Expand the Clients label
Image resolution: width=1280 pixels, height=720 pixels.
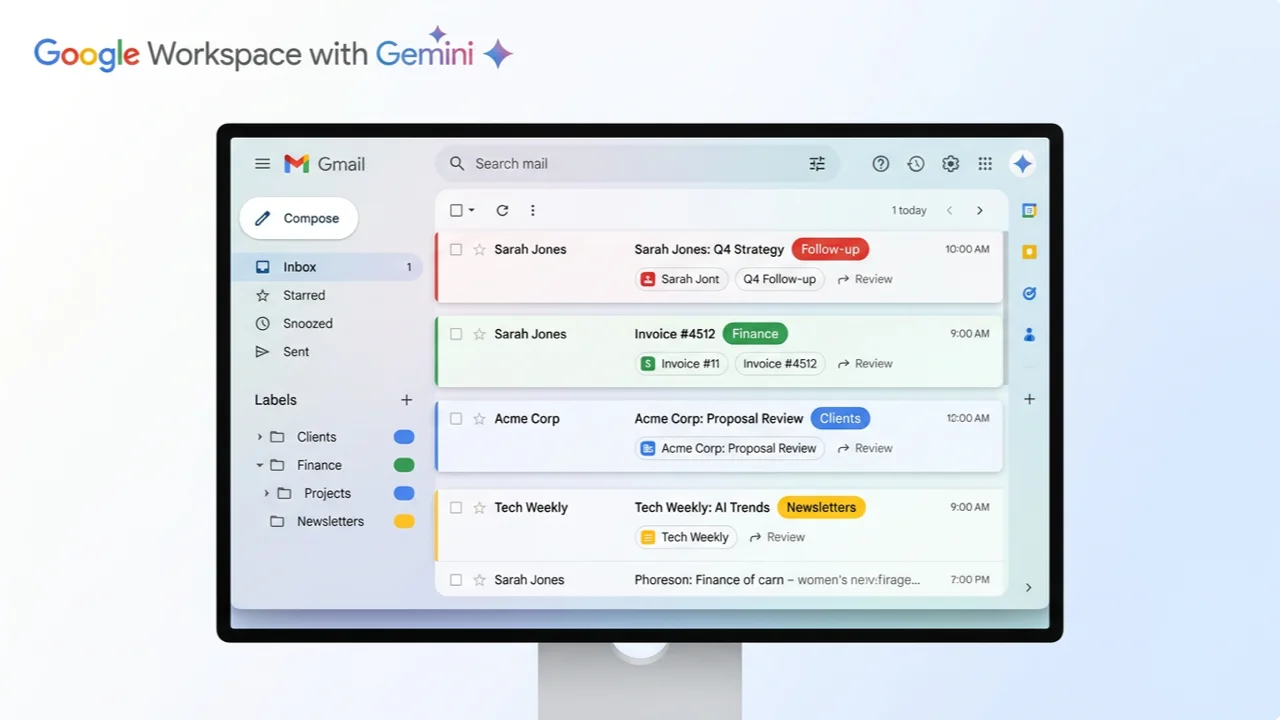(260, 437)
